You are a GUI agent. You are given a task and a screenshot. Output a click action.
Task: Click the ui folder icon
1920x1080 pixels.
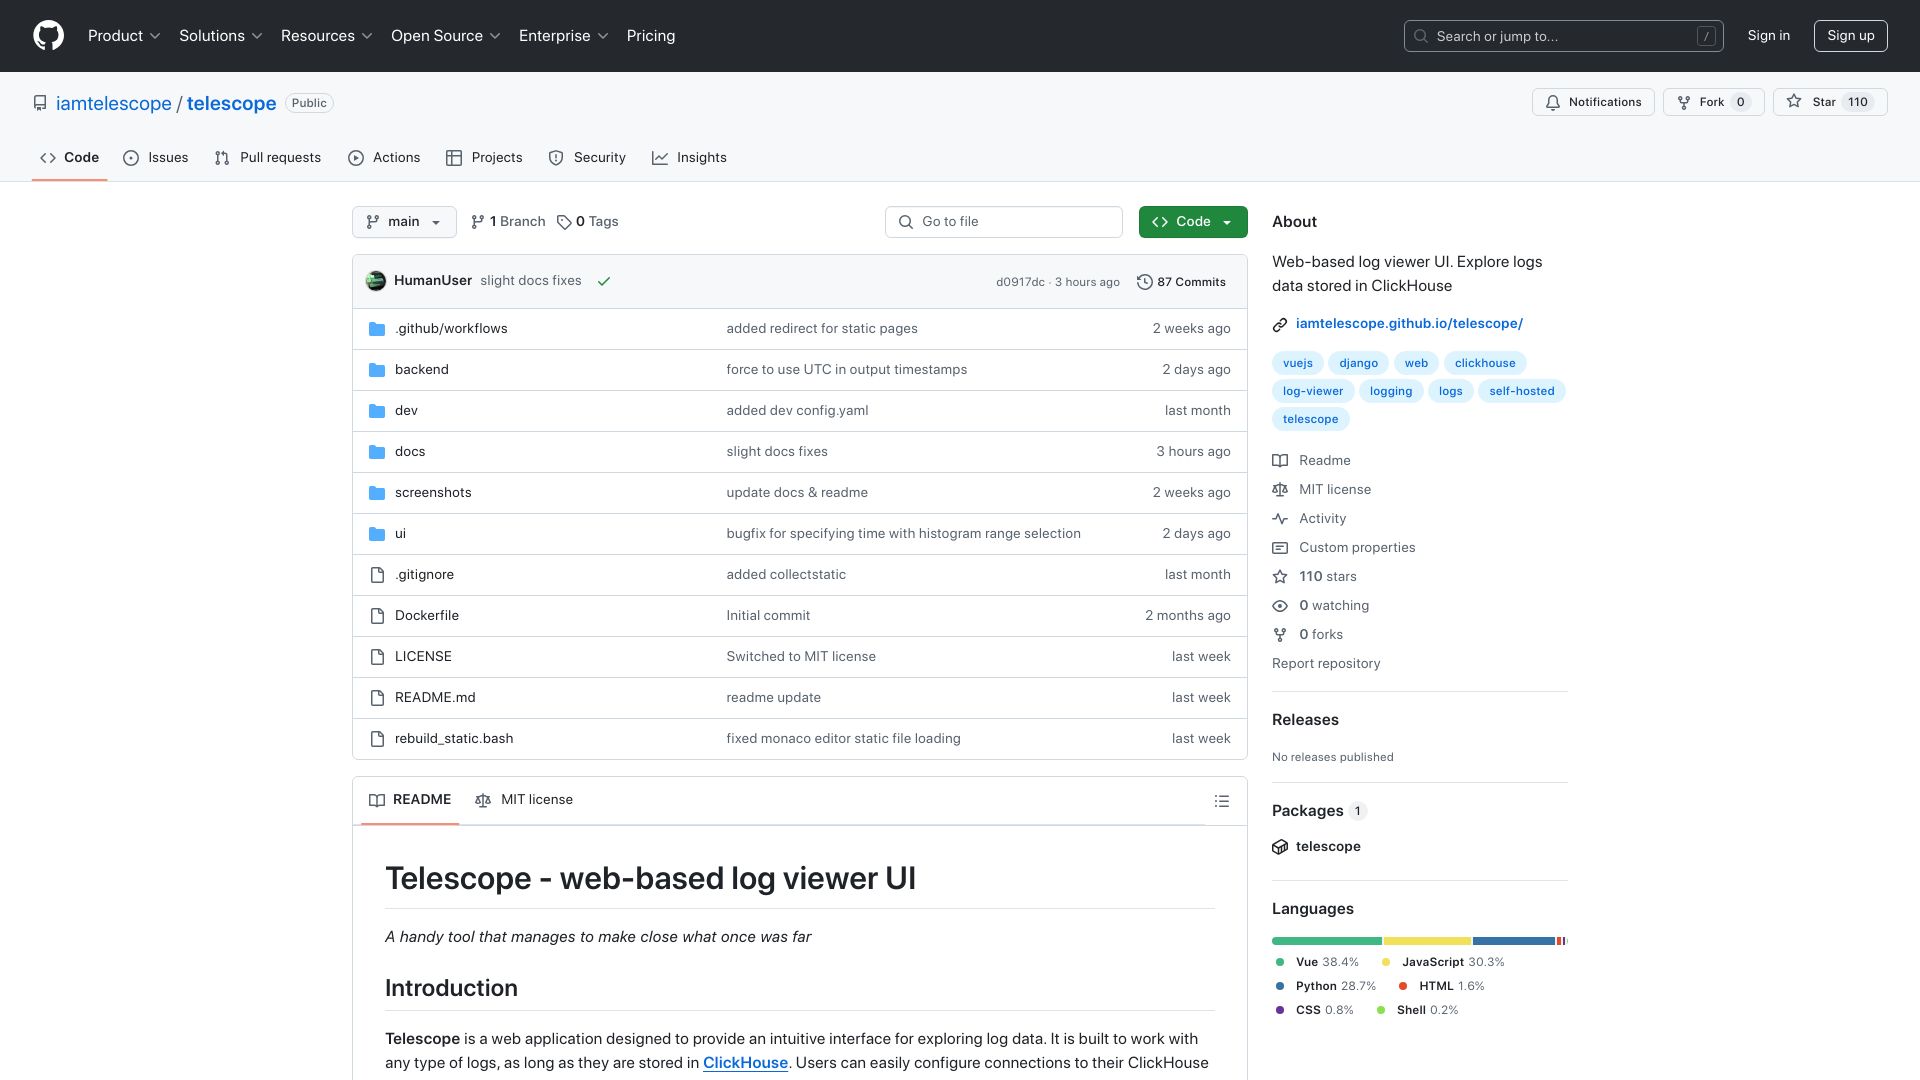pos(377,534)
